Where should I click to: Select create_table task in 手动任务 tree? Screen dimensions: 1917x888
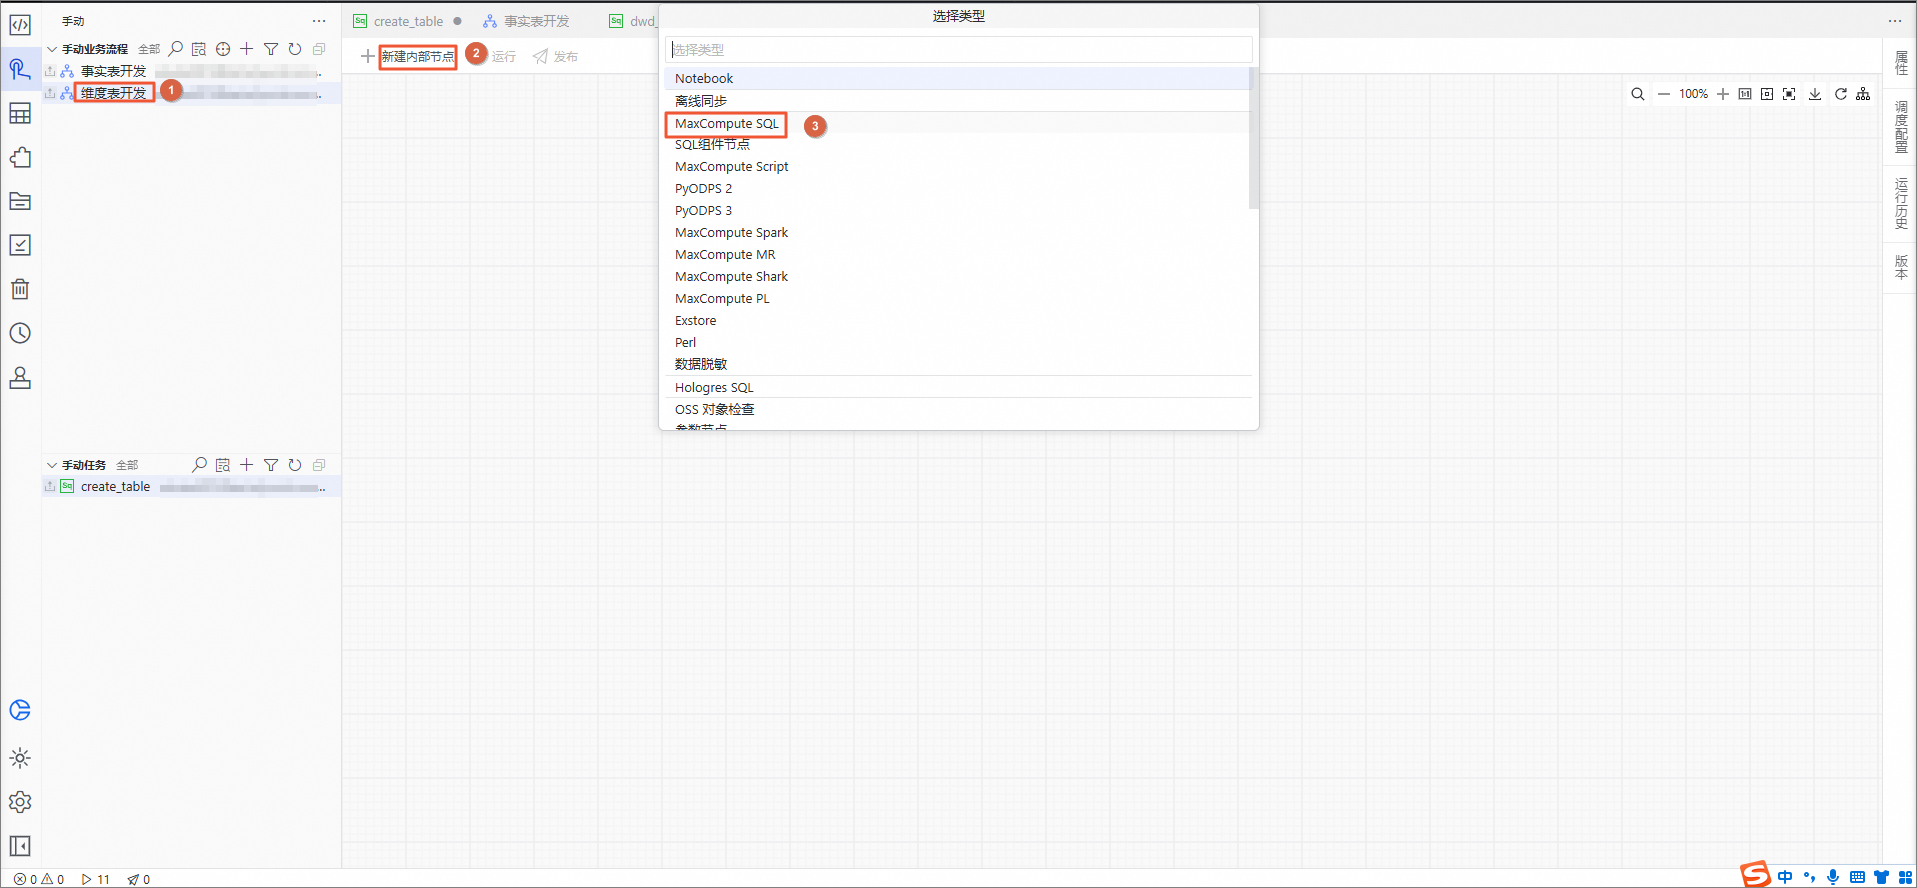coord(115,487)
